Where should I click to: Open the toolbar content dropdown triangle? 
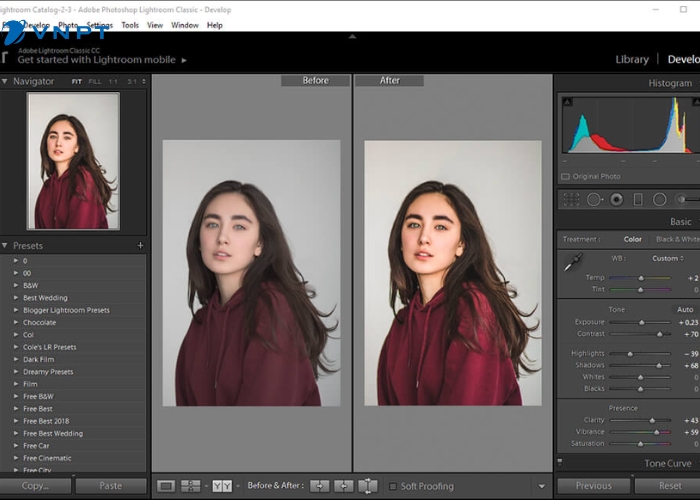coord(542,486)
